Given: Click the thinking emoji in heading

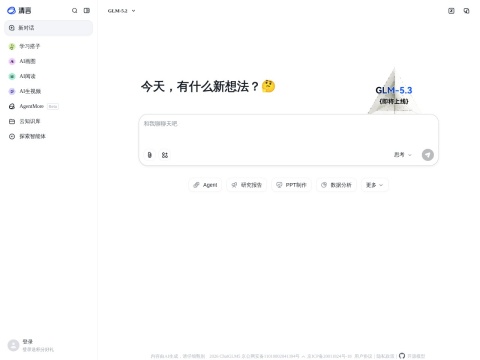Looking at the screenshot, I should coord(268,86).
